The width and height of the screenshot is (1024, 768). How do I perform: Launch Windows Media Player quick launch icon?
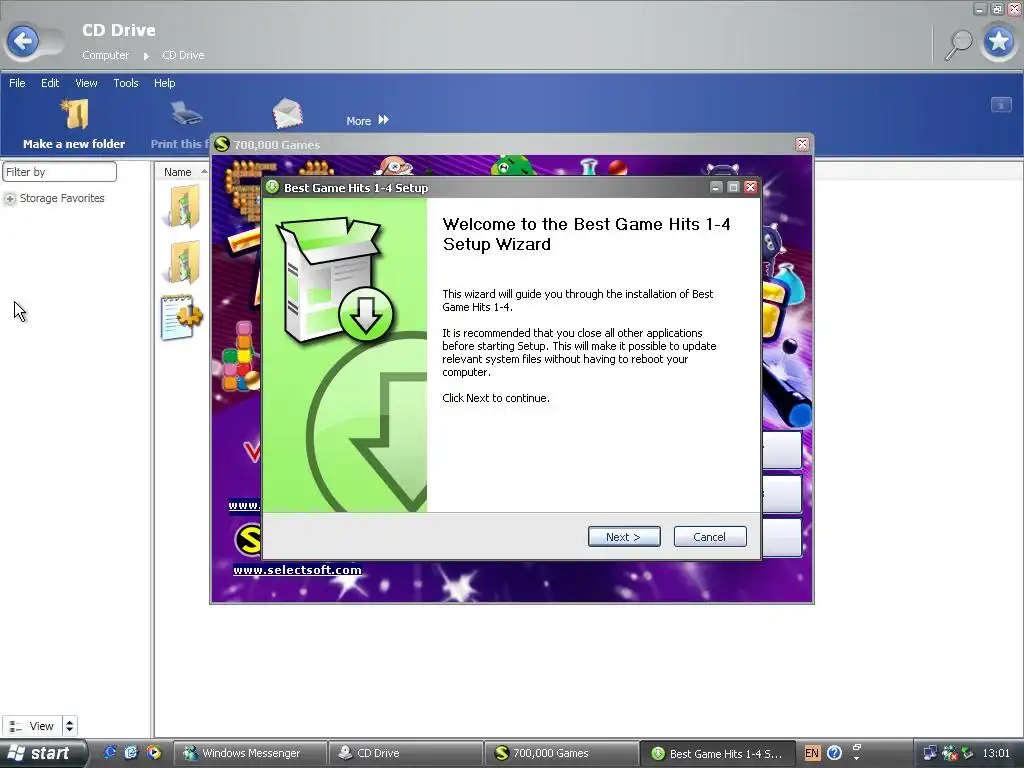pyautogui.click(x=153, y=752)
